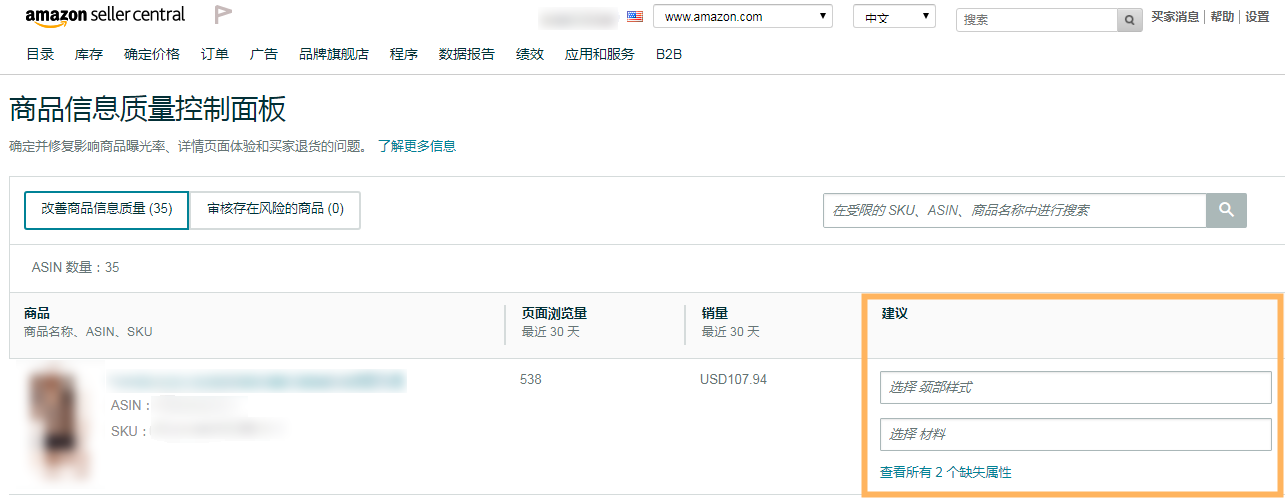Open the 目录 menu

click(x=41, y=54)
